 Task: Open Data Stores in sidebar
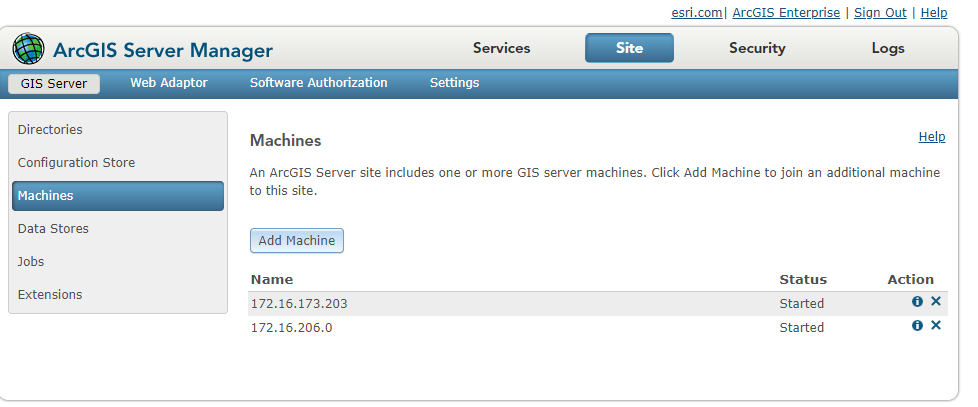click(x=118, y=229)
